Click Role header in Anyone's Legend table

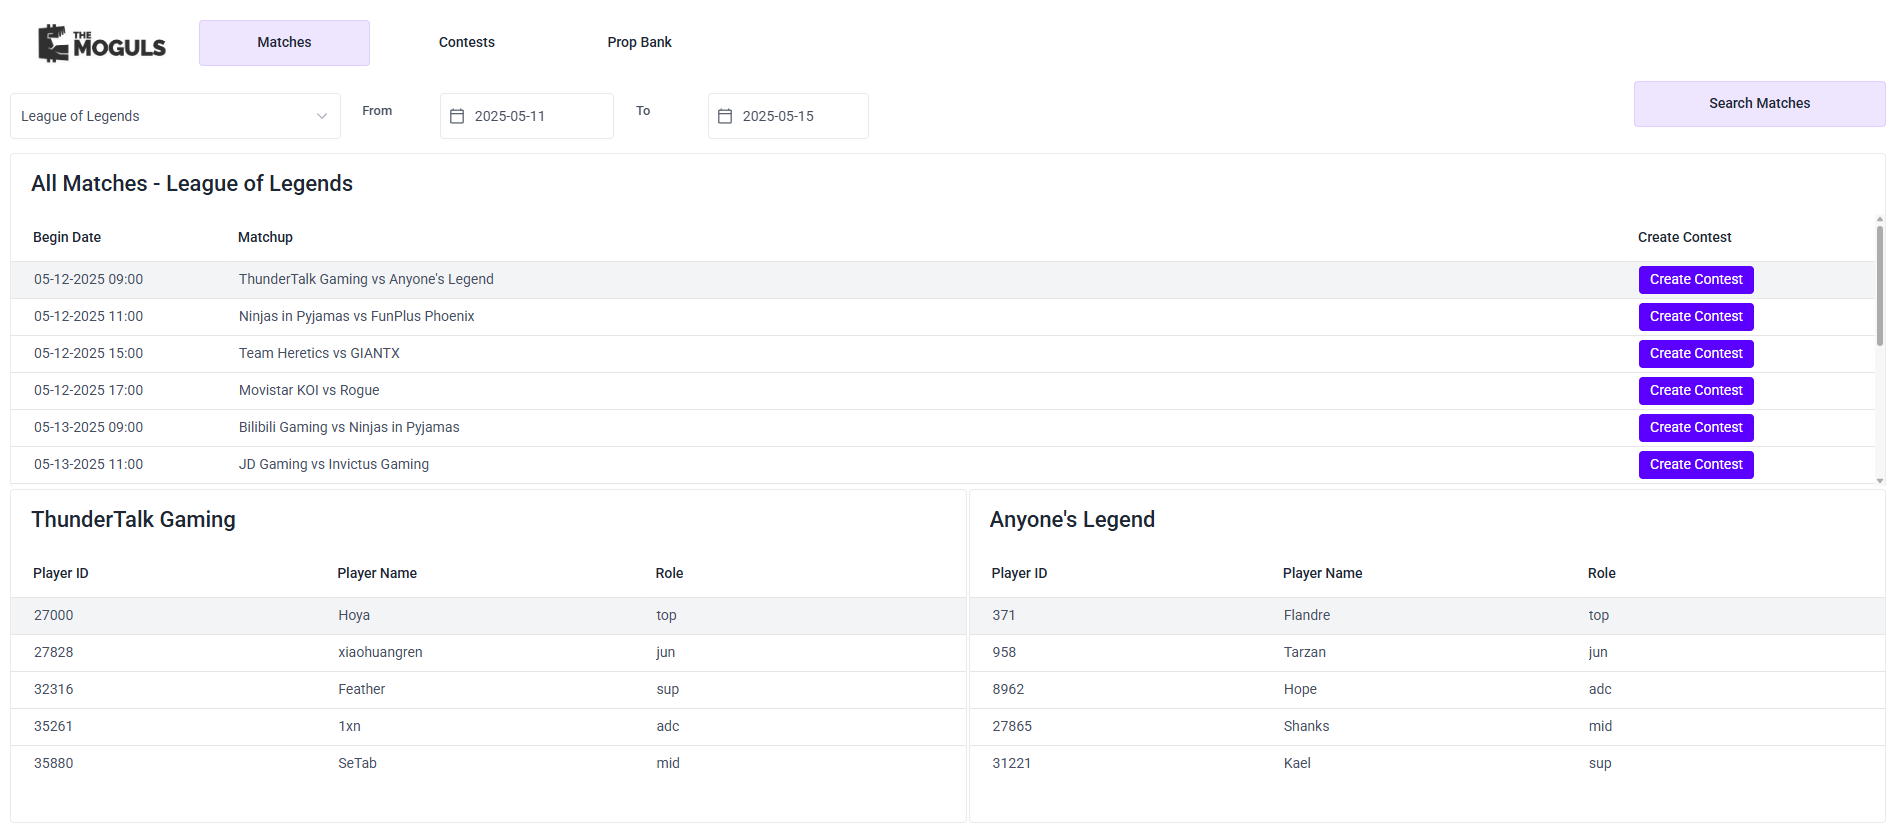coord(1602,574)
